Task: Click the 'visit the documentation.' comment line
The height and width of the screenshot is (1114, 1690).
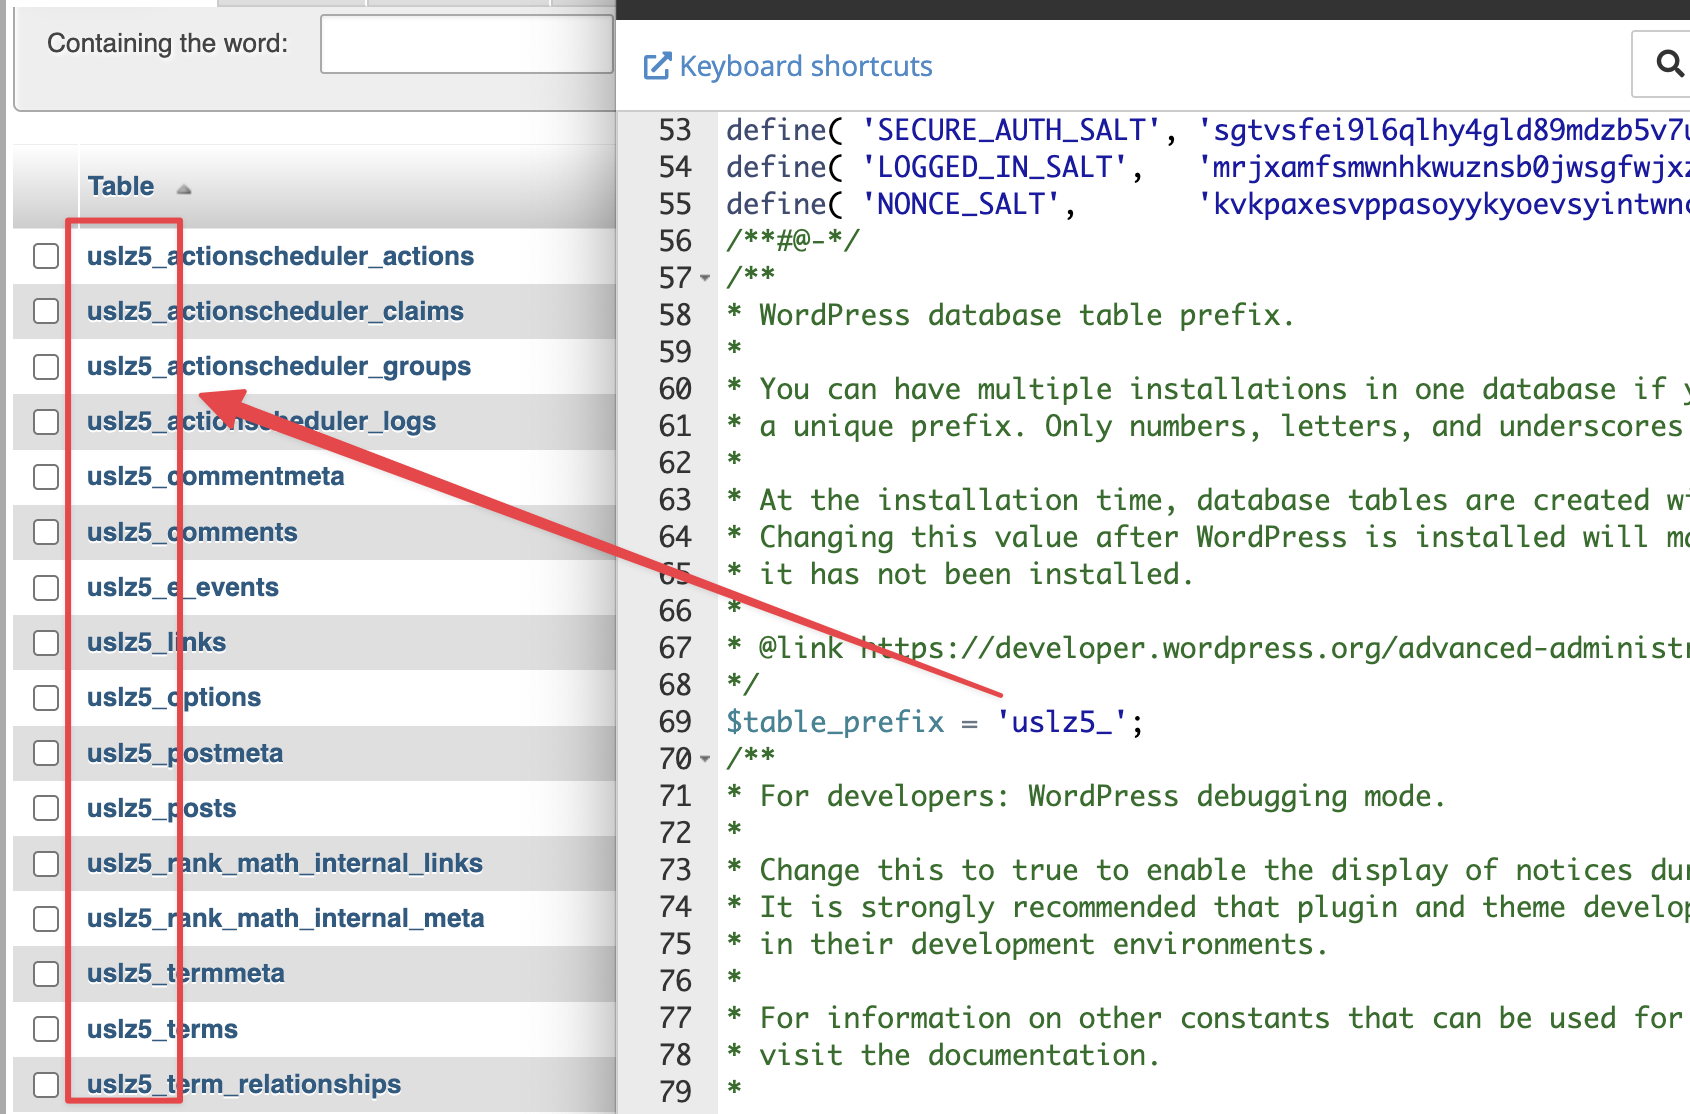Action: click(959, 1055)
